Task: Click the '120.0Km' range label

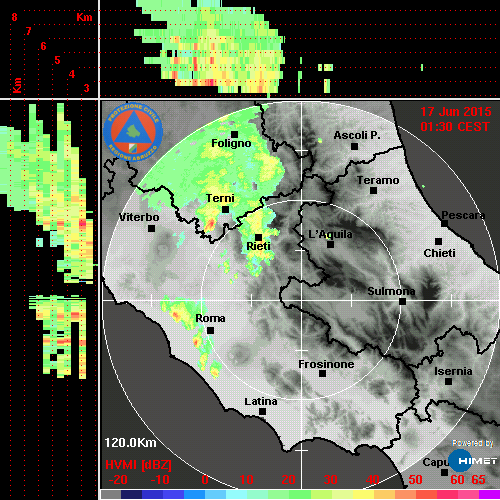Action: pos(130,443)
